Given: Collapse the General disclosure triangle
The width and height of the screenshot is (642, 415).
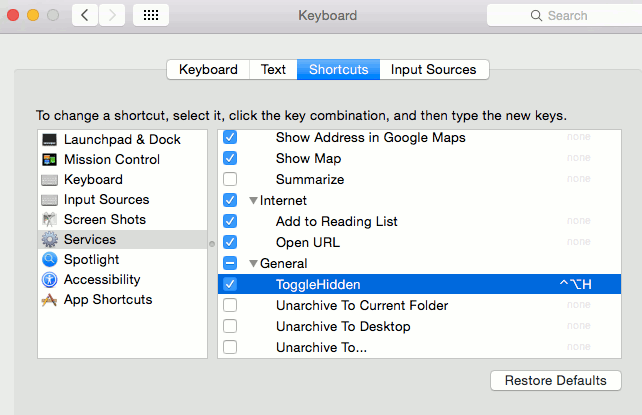Looking at the screenshot, I should [x=253, y=264].
